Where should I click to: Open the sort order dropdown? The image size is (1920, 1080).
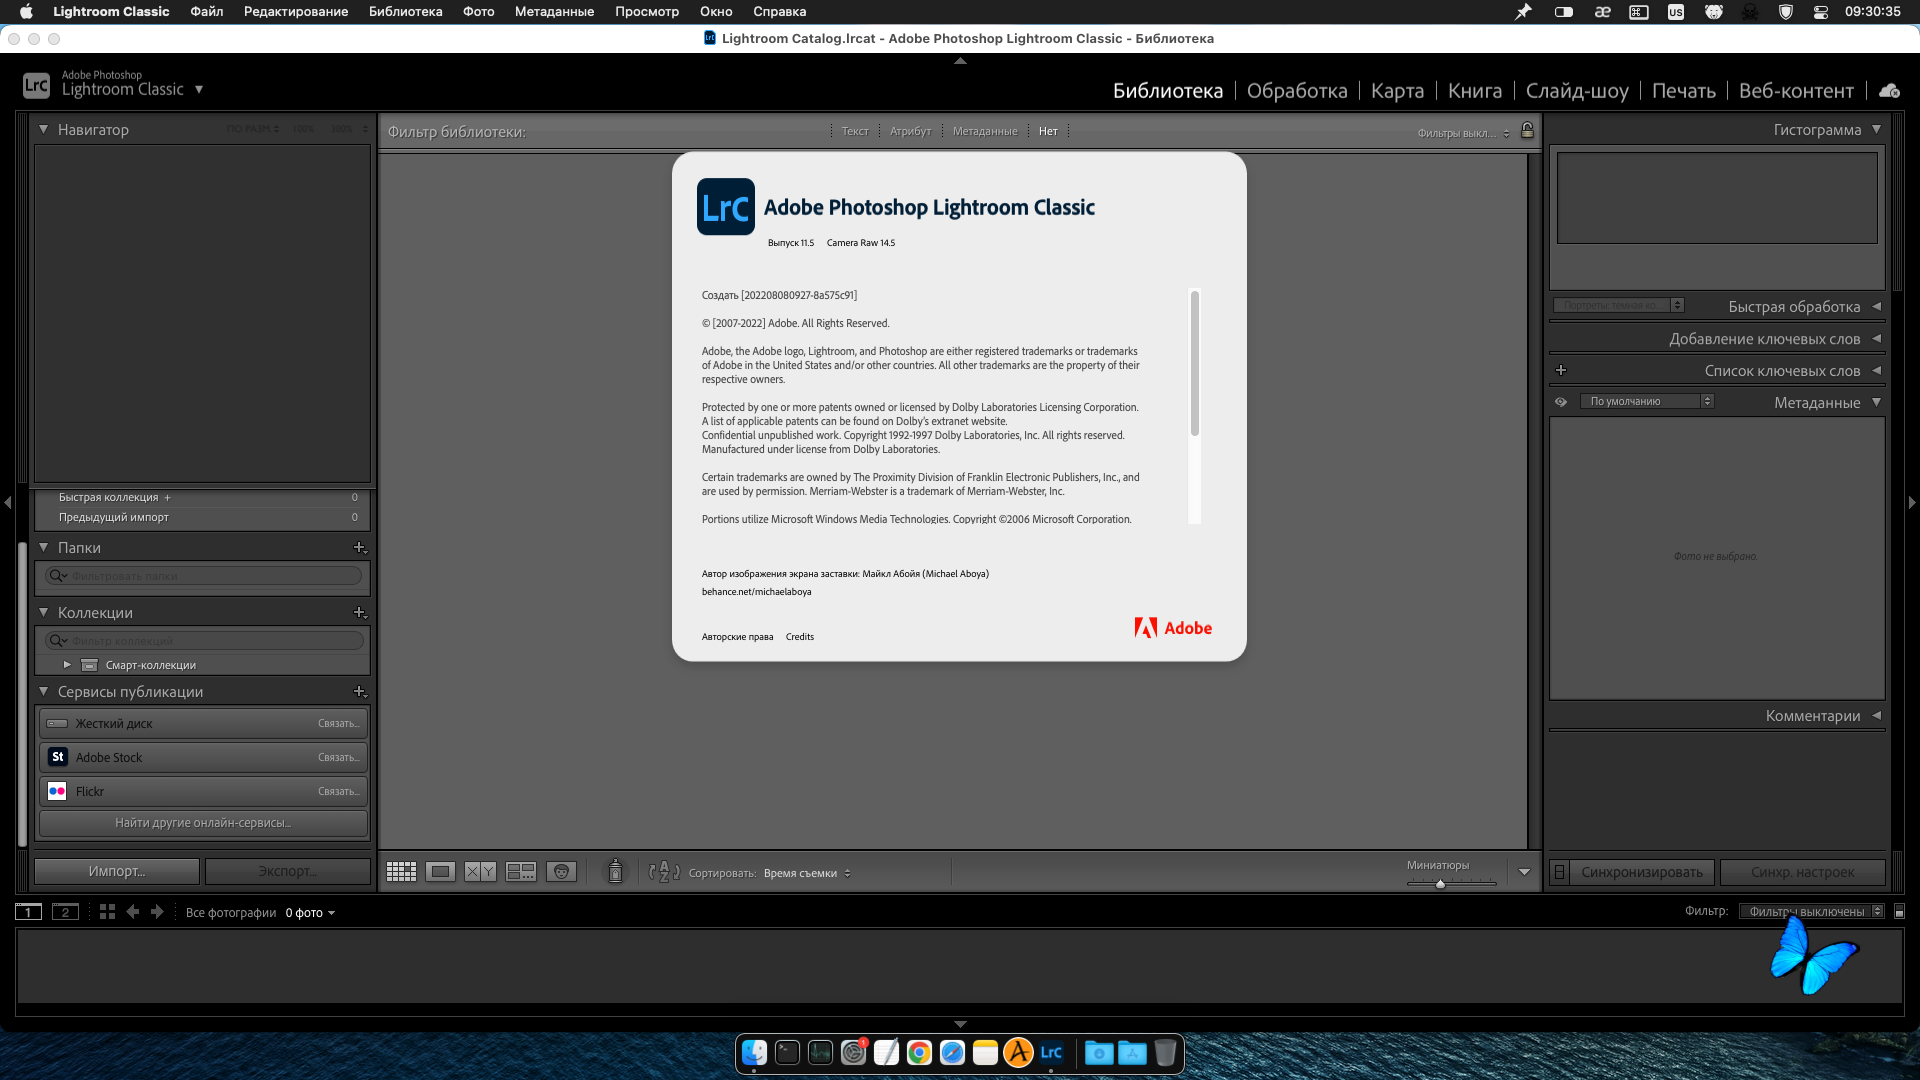(806, 873)
